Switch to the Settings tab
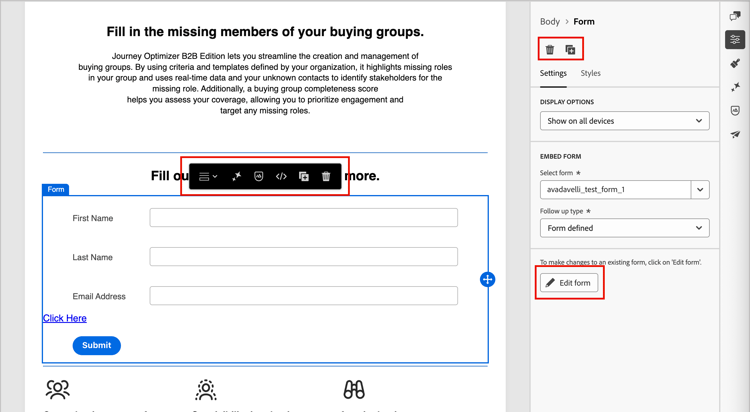This screenshot has height=412, width=750. [x=553, y=73]
